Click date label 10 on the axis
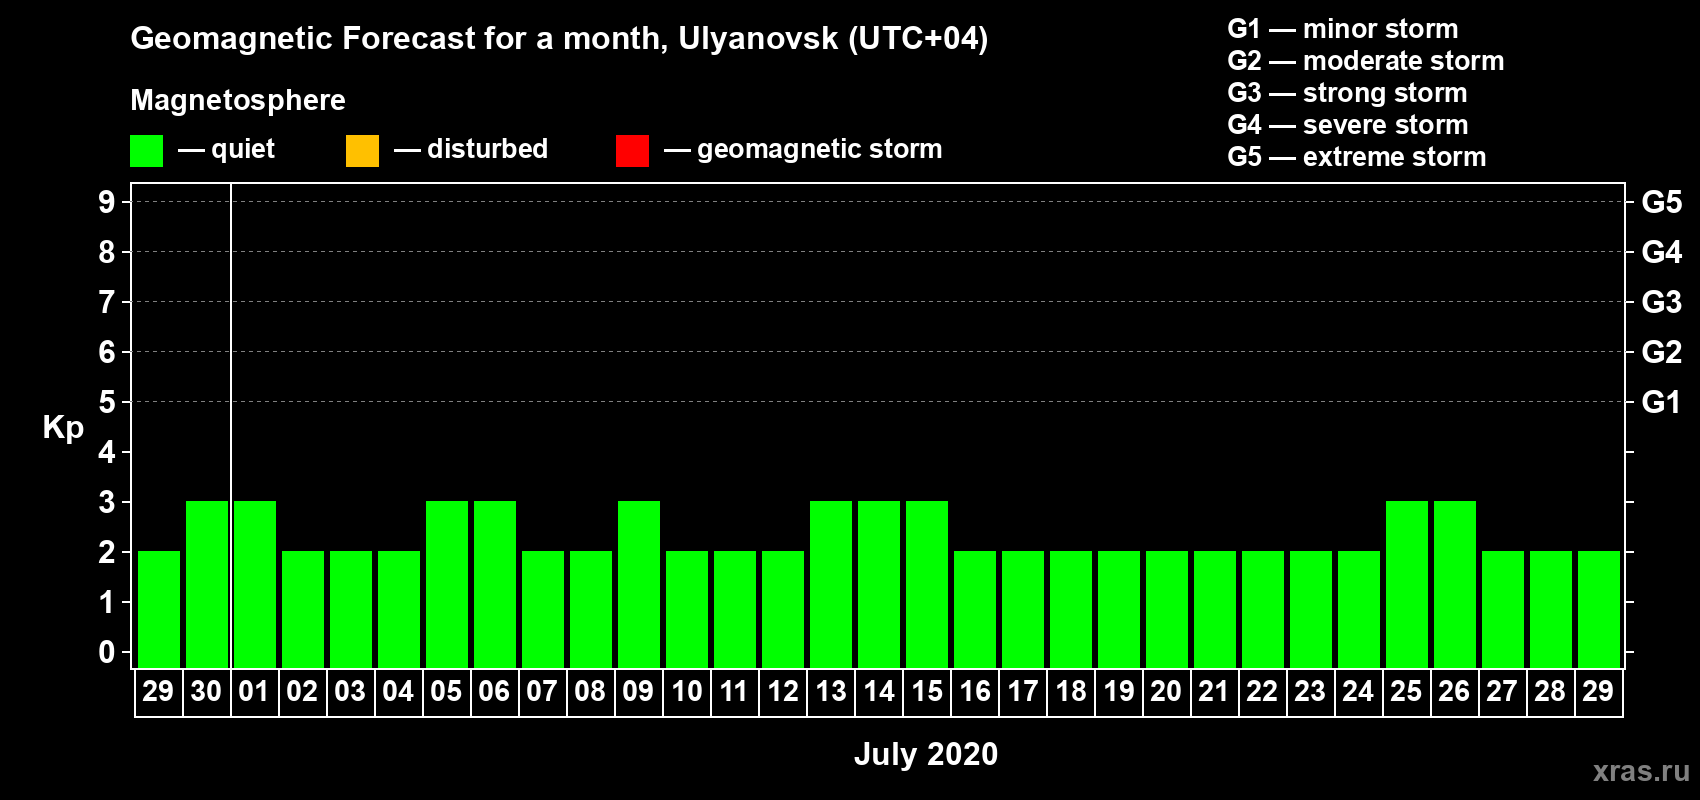 coord(686,691)
